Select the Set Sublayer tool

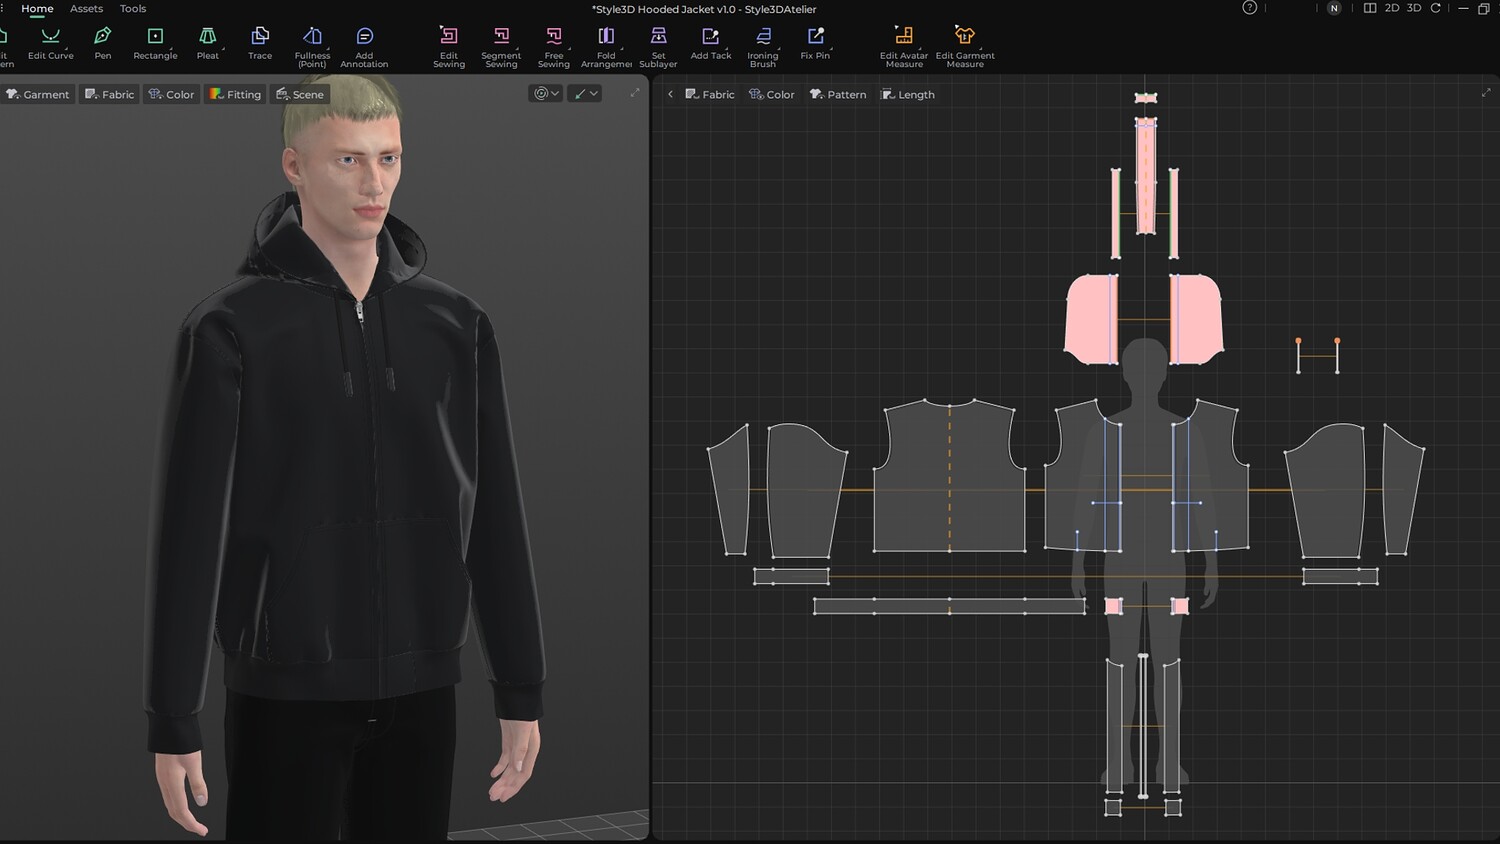pyautogui.click(x=658, y=46)
